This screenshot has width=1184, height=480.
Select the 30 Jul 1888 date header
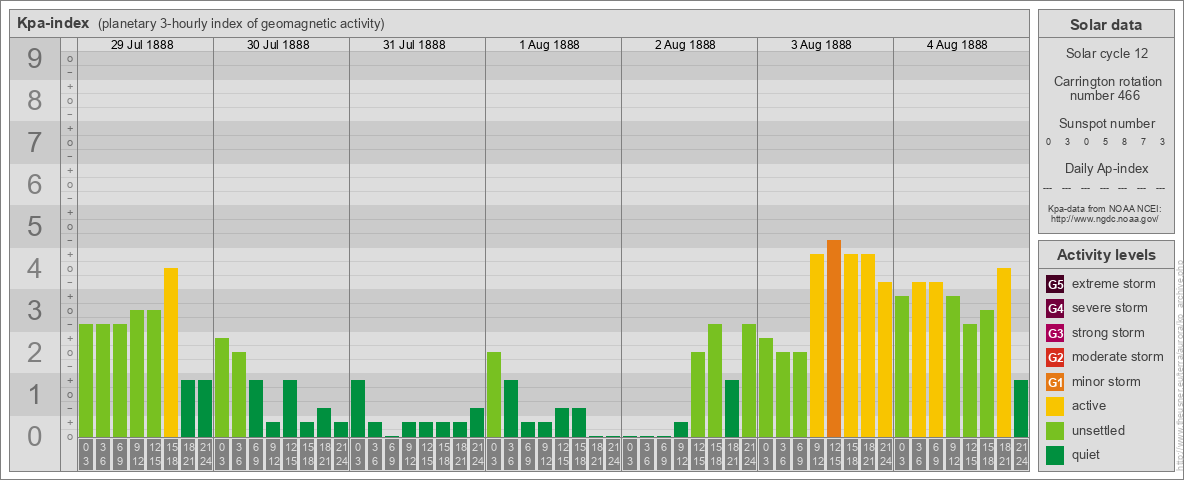(278, 45)
